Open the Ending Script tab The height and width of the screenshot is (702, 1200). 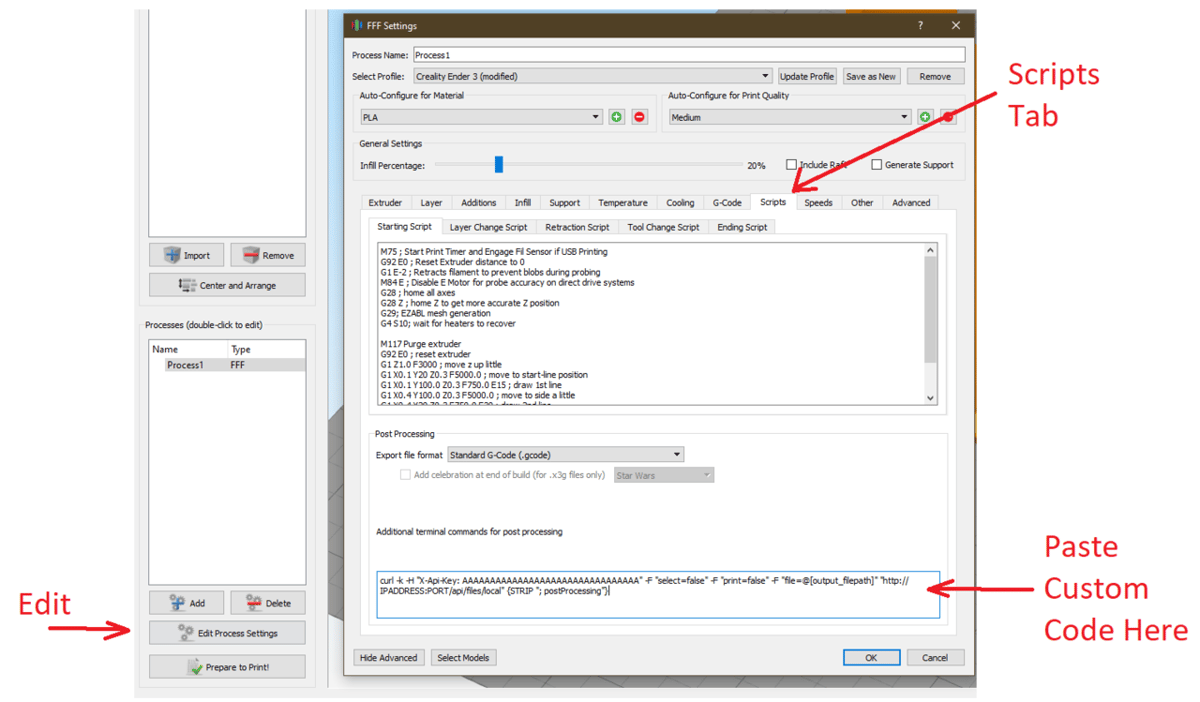coord(742,227)
